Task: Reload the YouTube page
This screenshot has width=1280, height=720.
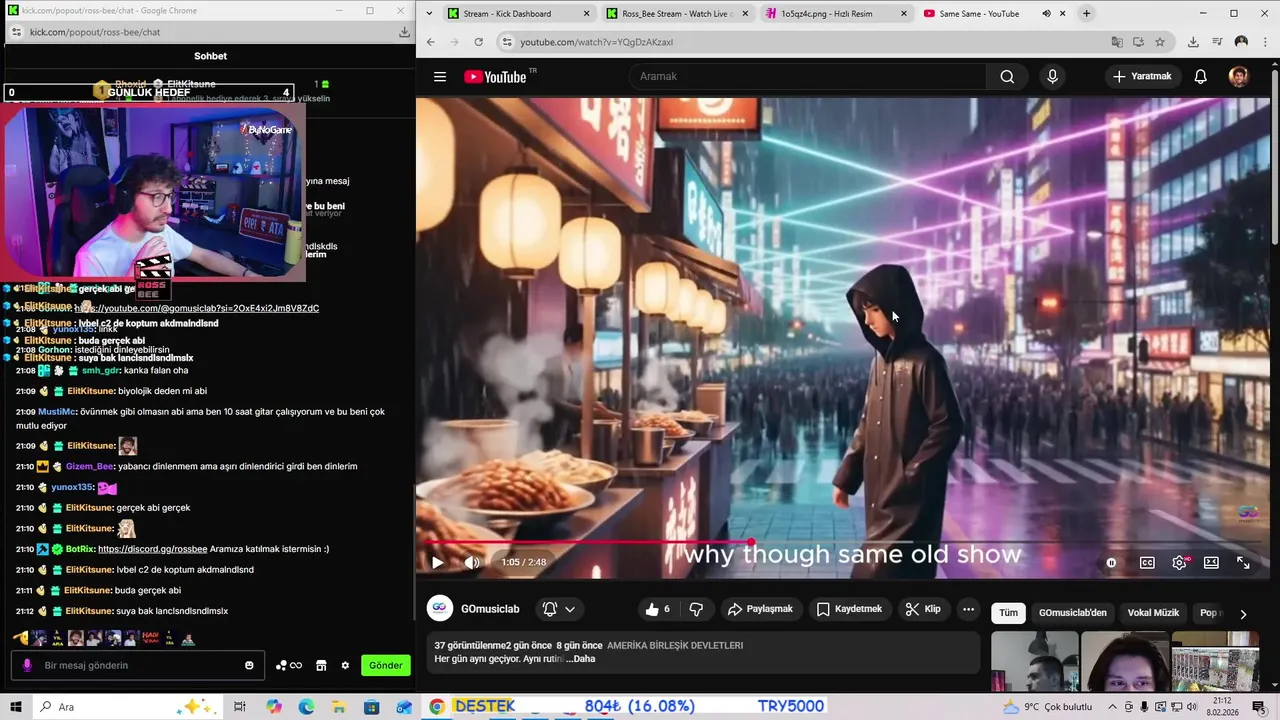Action: (479, 42)
